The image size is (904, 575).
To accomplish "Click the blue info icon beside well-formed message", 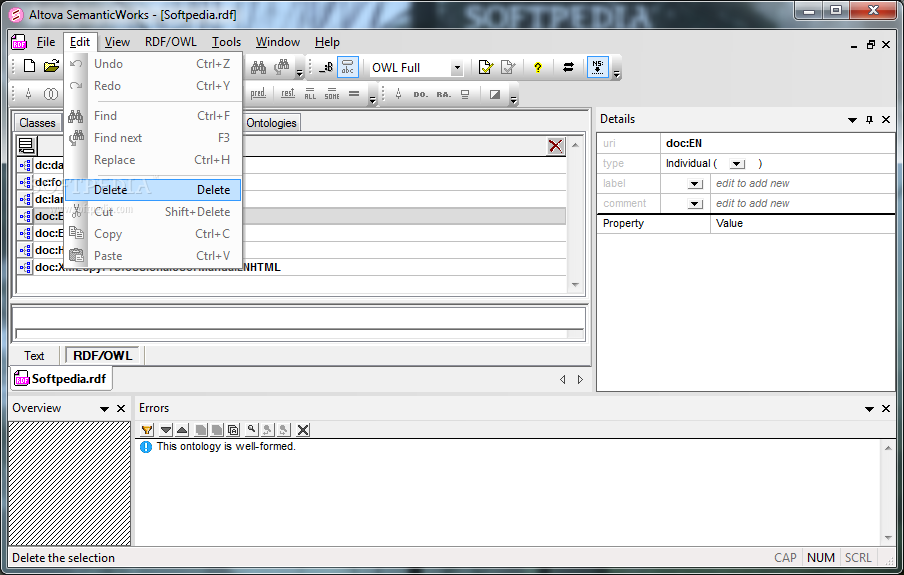I will click(x=146, y=446).
